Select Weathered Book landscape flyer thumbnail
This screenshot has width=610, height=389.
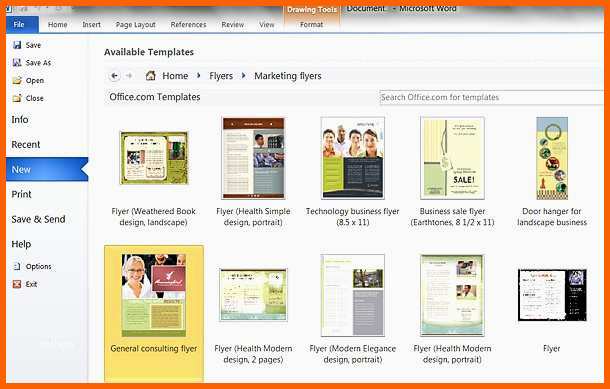[154, 158]
